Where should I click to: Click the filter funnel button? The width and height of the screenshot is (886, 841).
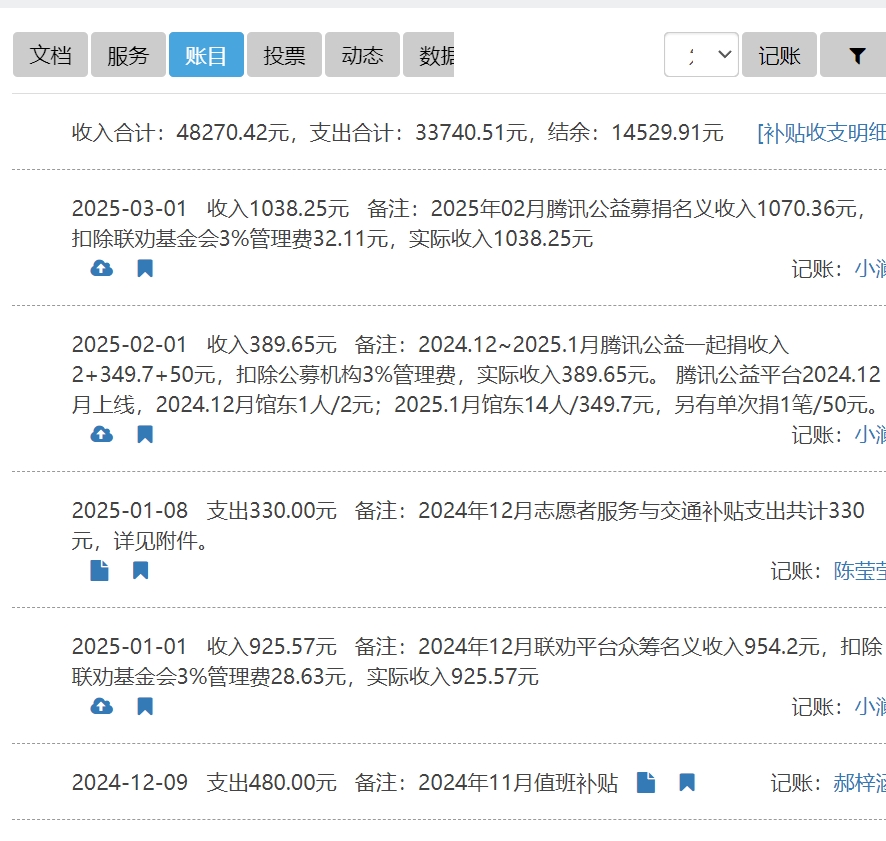tap(855, 55)
